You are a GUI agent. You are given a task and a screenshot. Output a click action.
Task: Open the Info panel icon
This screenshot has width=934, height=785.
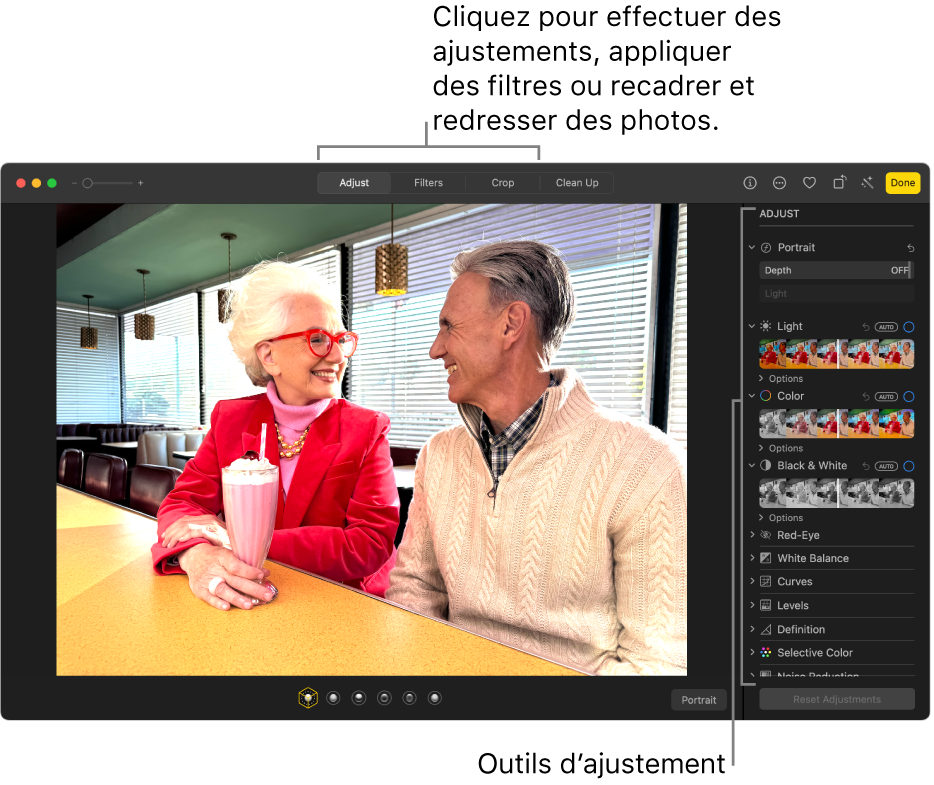[x=749, y=183]
